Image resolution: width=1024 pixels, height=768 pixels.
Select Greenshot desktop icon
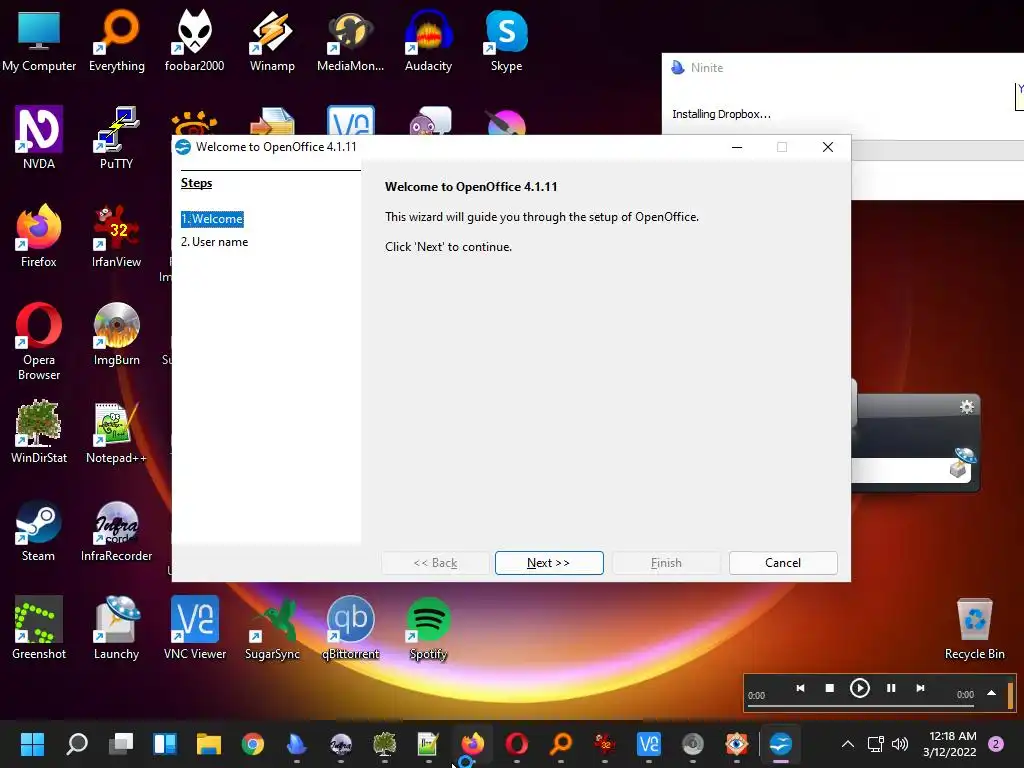39,628
